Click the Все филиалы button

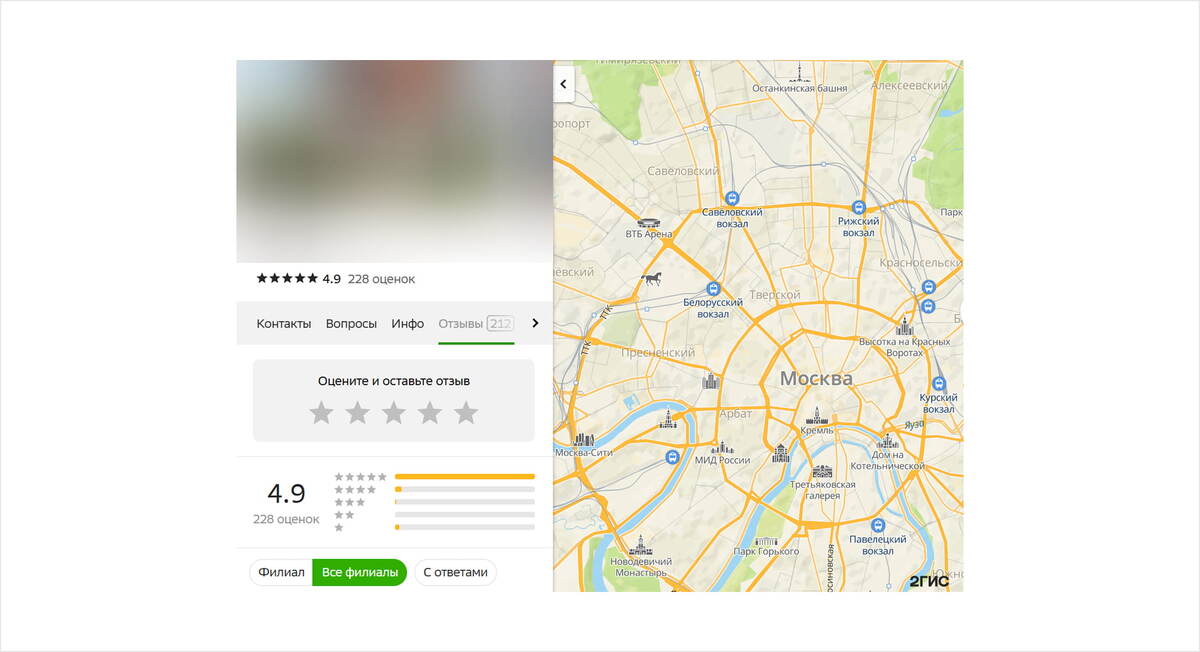359,572
